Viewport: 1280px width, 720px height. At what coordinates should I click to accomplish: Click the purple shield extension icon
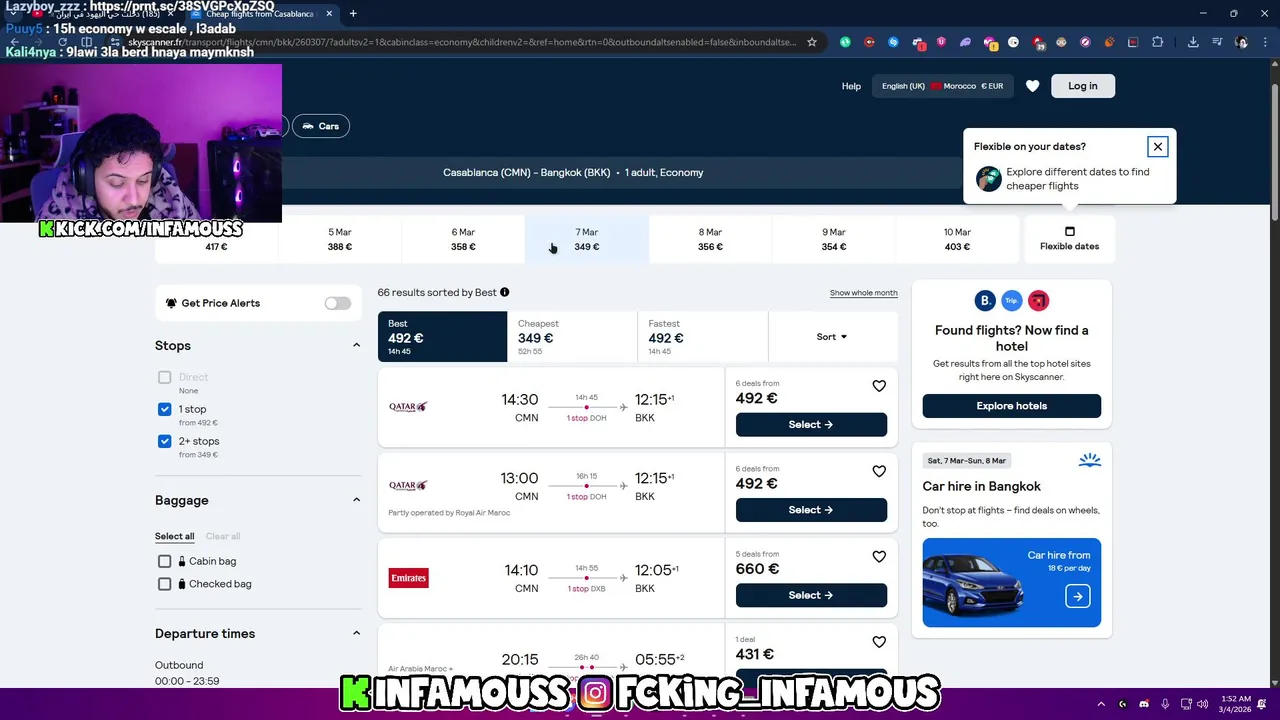[x=941, y=42]
